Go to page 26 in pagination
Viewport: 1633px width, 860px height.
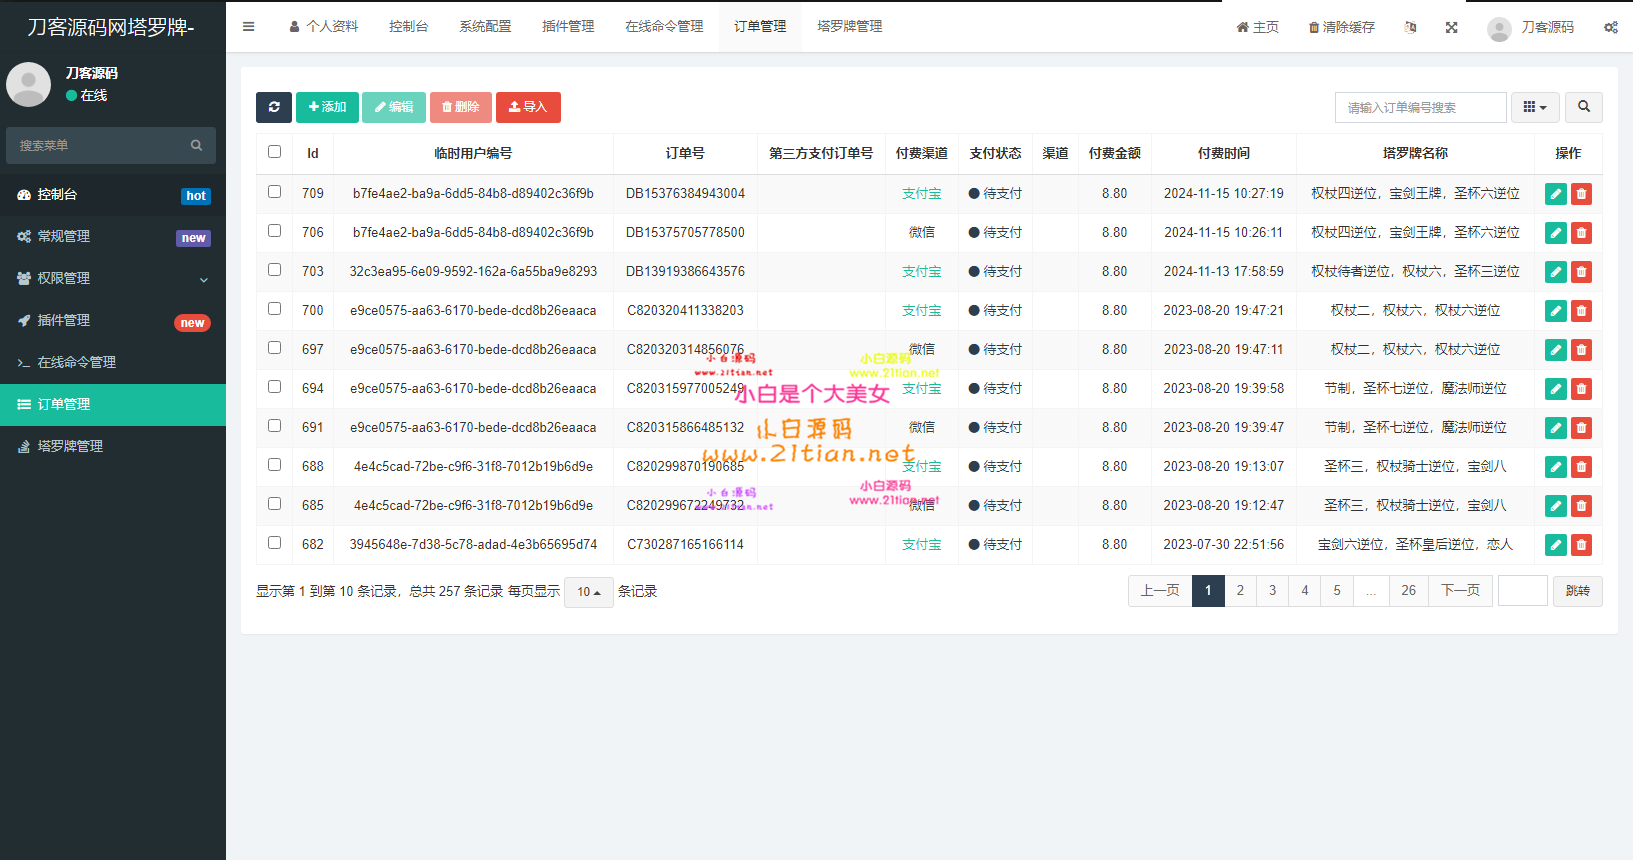click(x=1408, y=591)
